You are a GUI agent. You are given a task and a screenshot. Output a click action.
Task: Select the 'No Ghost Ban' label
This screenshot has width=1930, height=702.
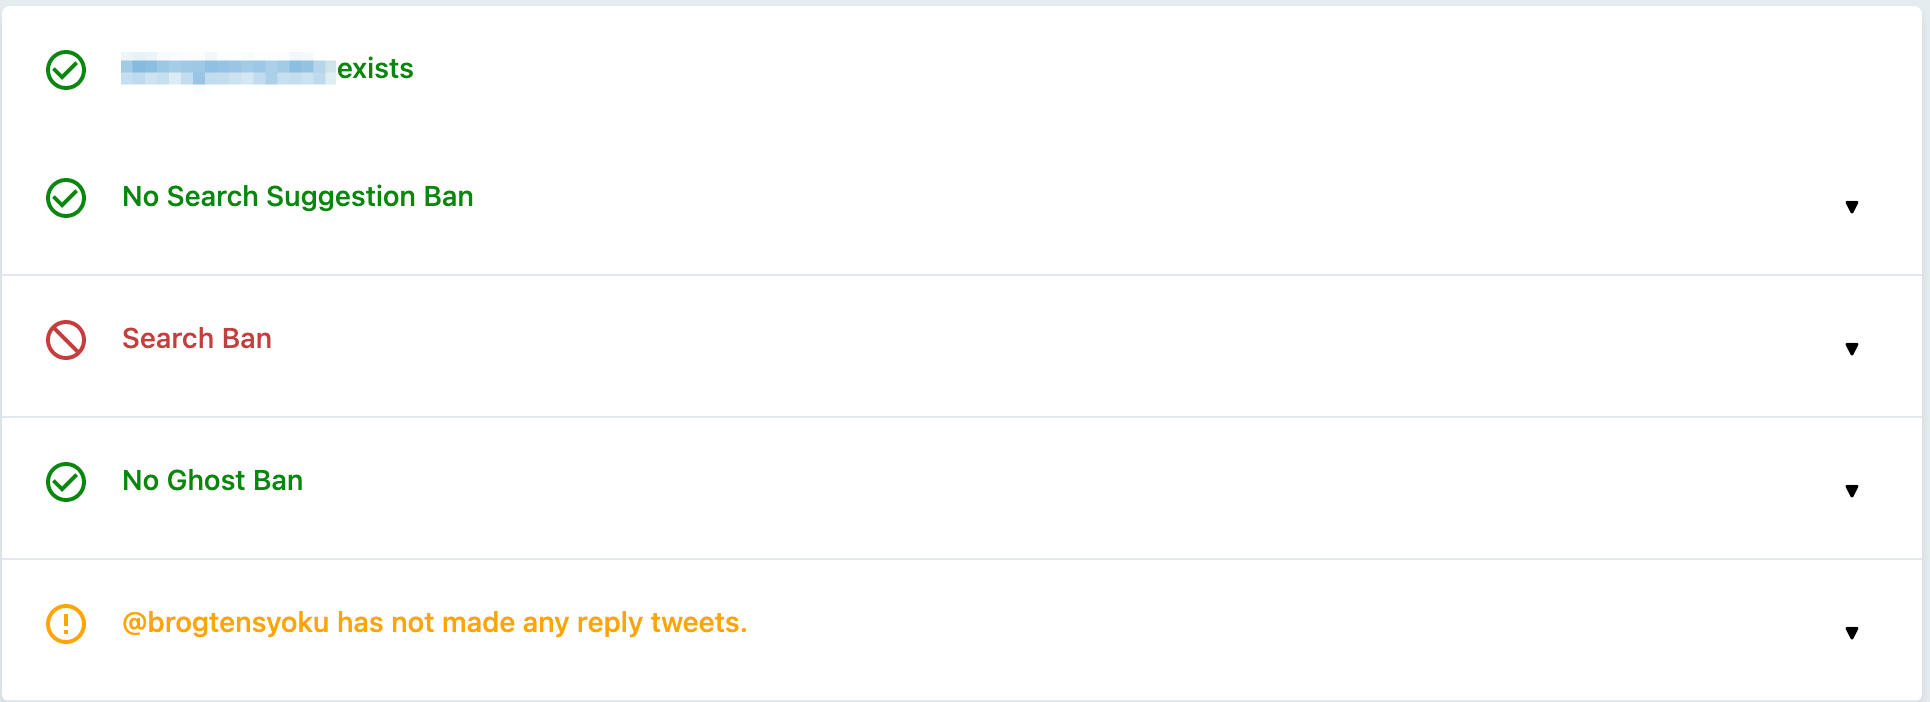tap(212, 481)
